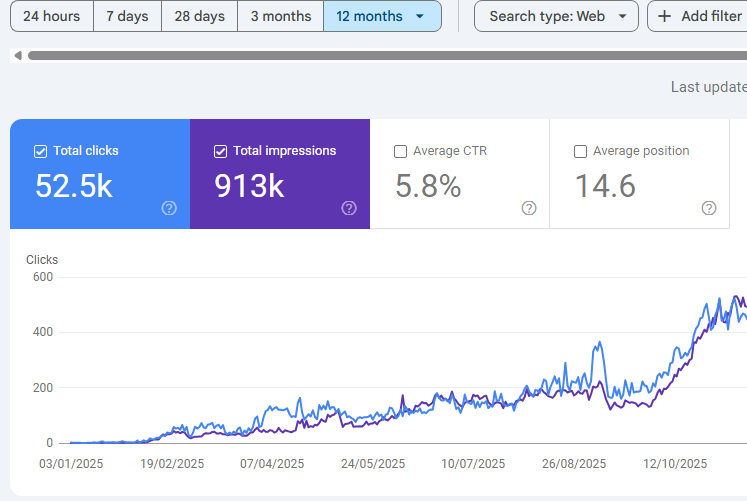
Task: Open the 12 months date range dropdown arrow
Action: (419, 17)
